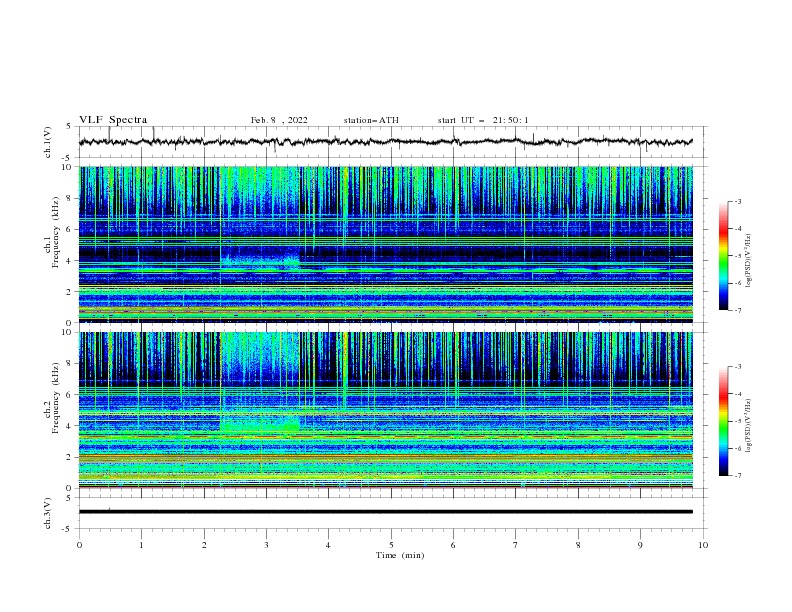The image size is (792, 612).
Task: Click time axis tick label '0'
Action: point(79,545)
